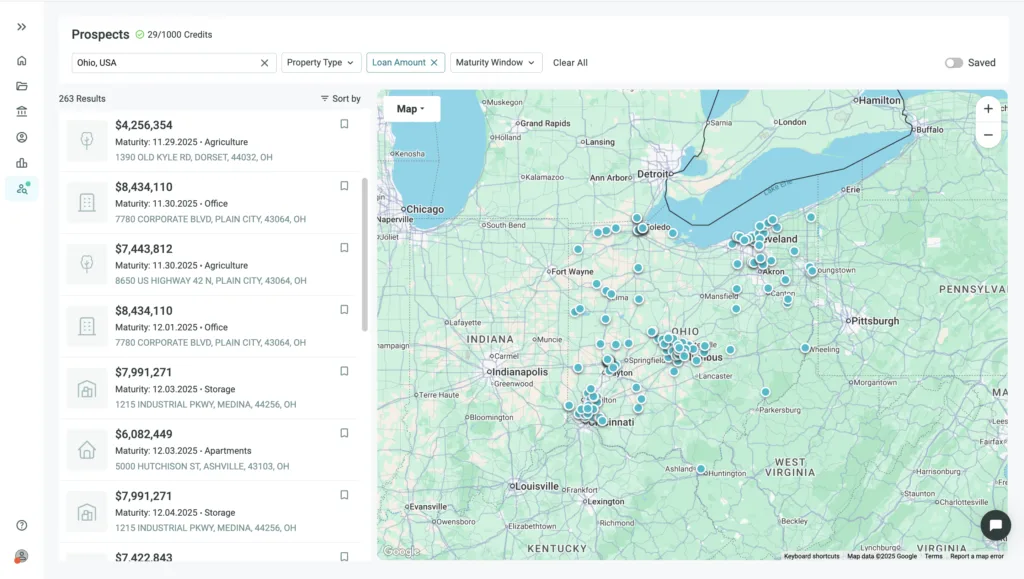Bookmark the $6,082,449 Apartments prospect

[344, 433]
